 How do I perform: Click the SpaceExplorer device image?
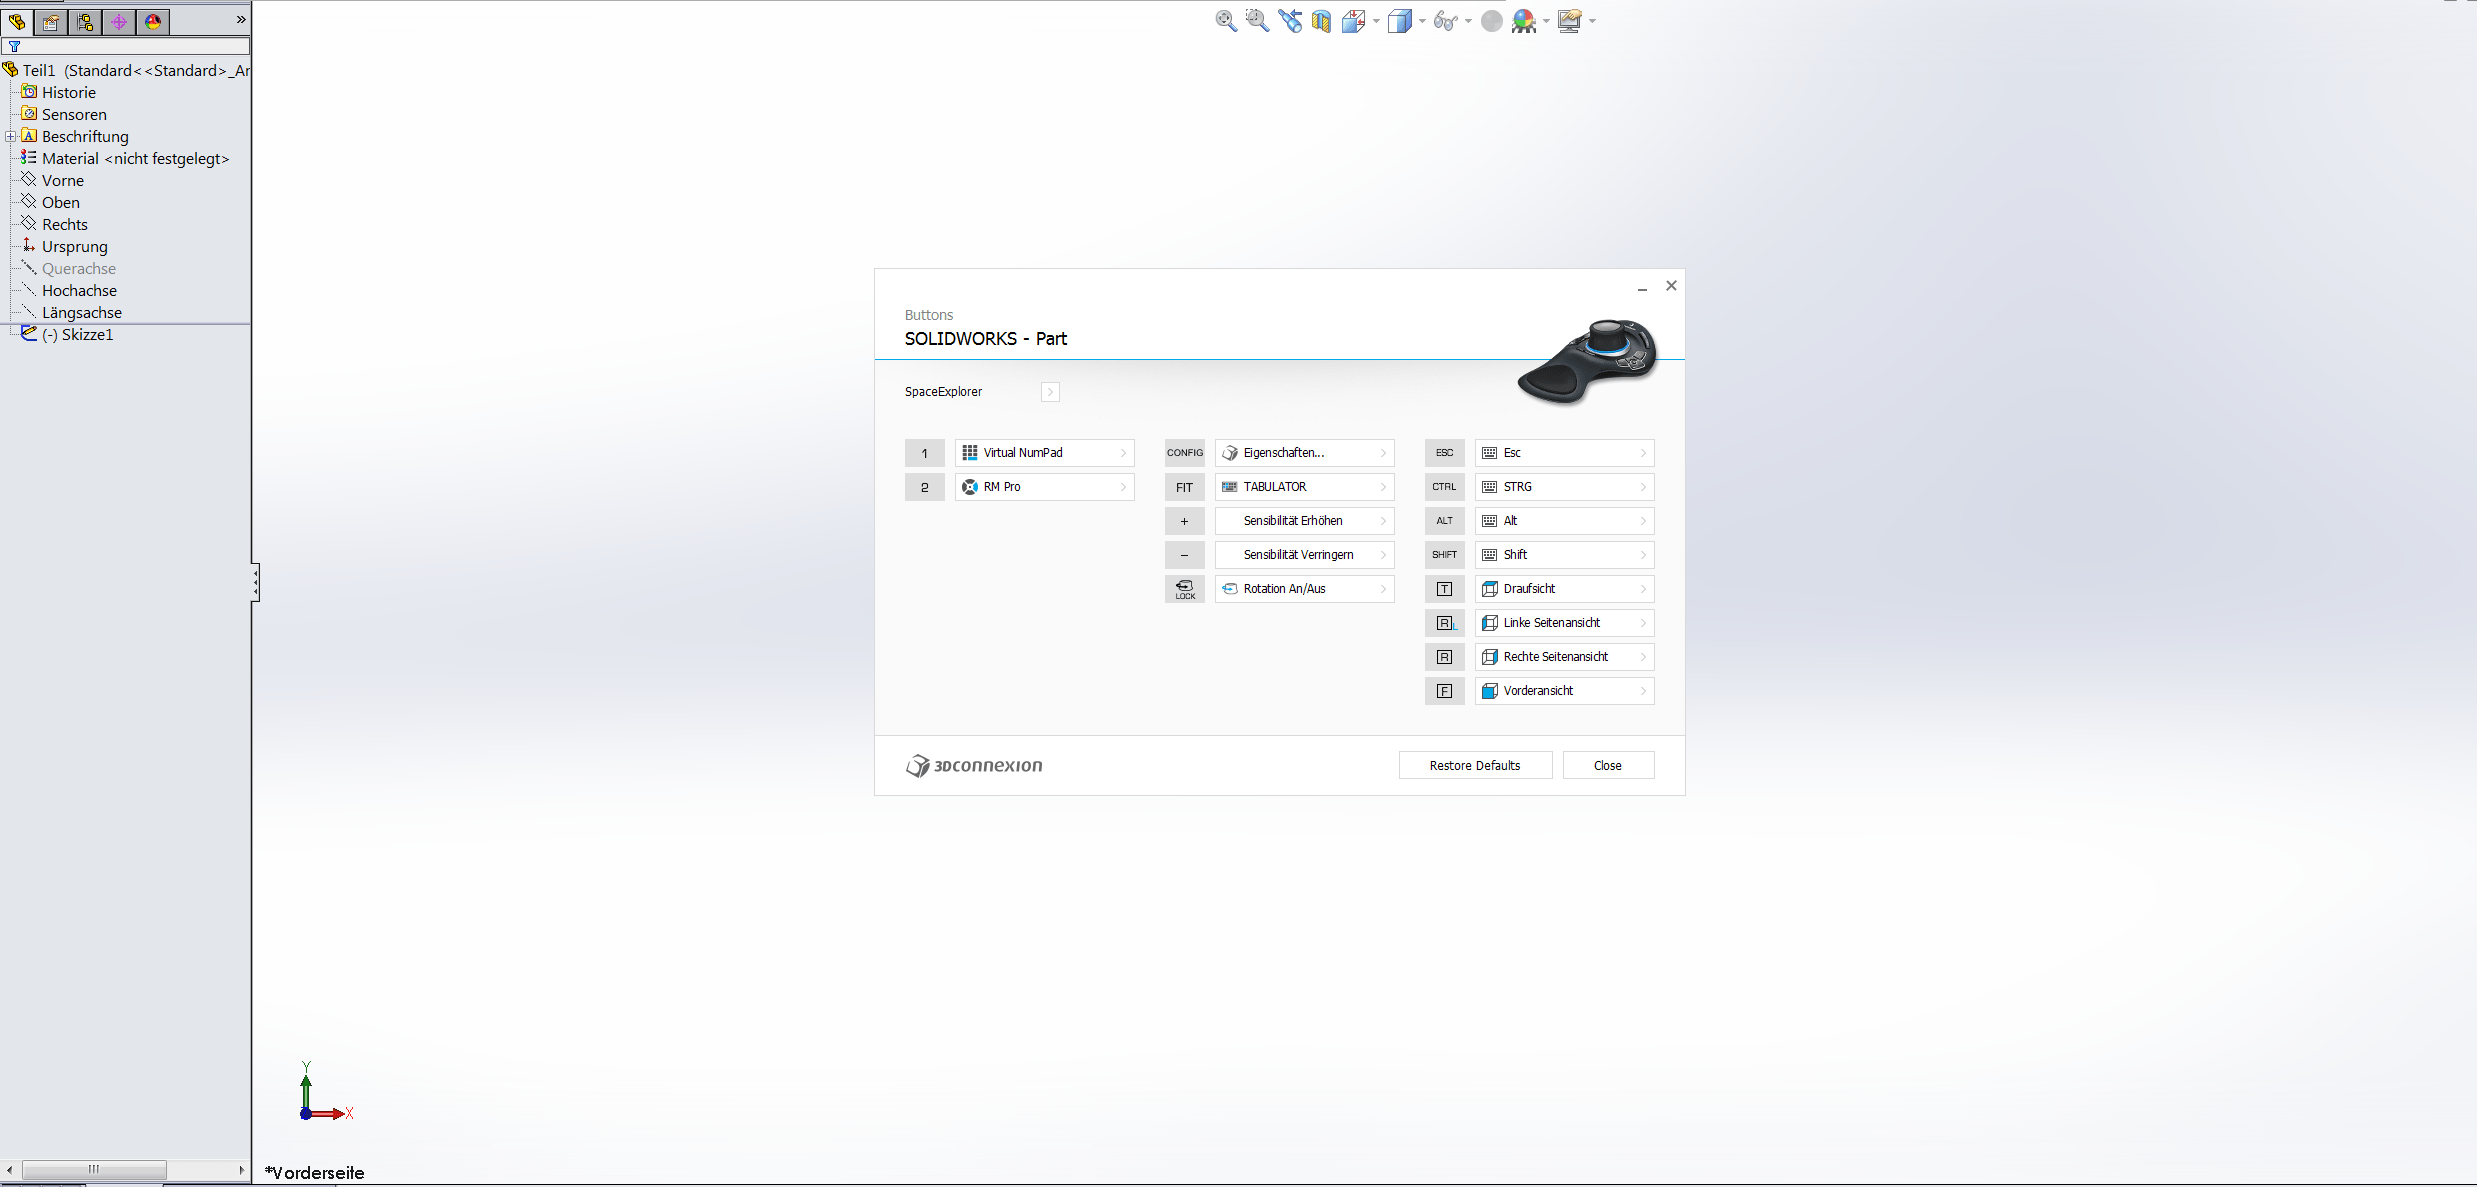point(1587,361)
